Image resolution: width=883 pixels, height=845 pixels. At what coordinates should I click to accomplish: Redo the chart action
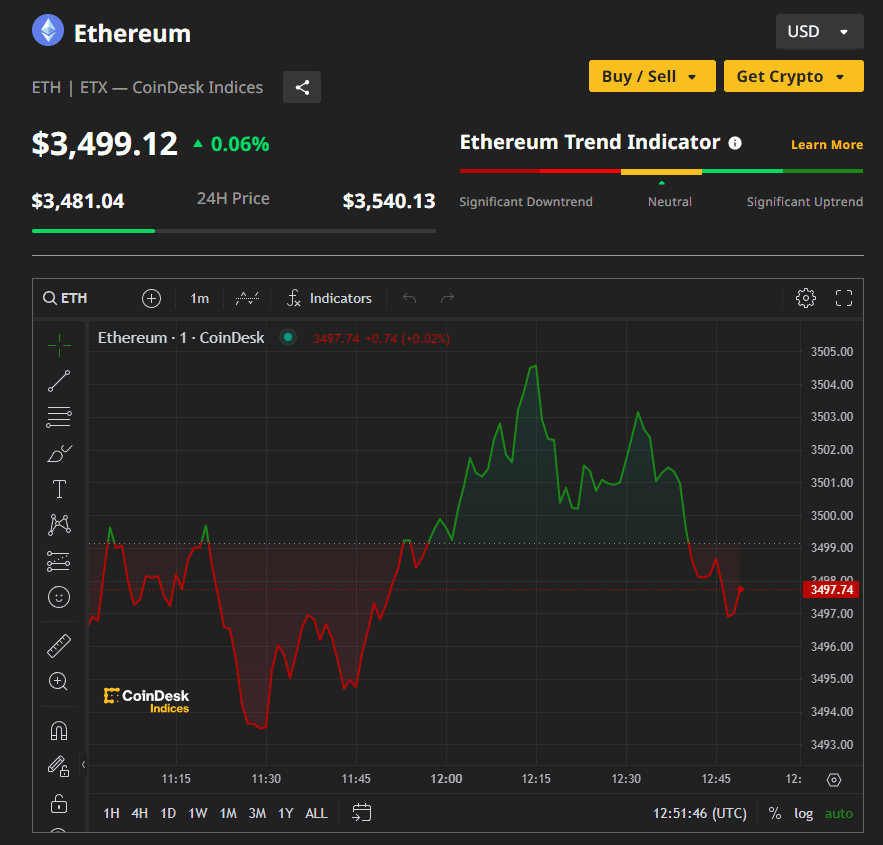point(447,298)
